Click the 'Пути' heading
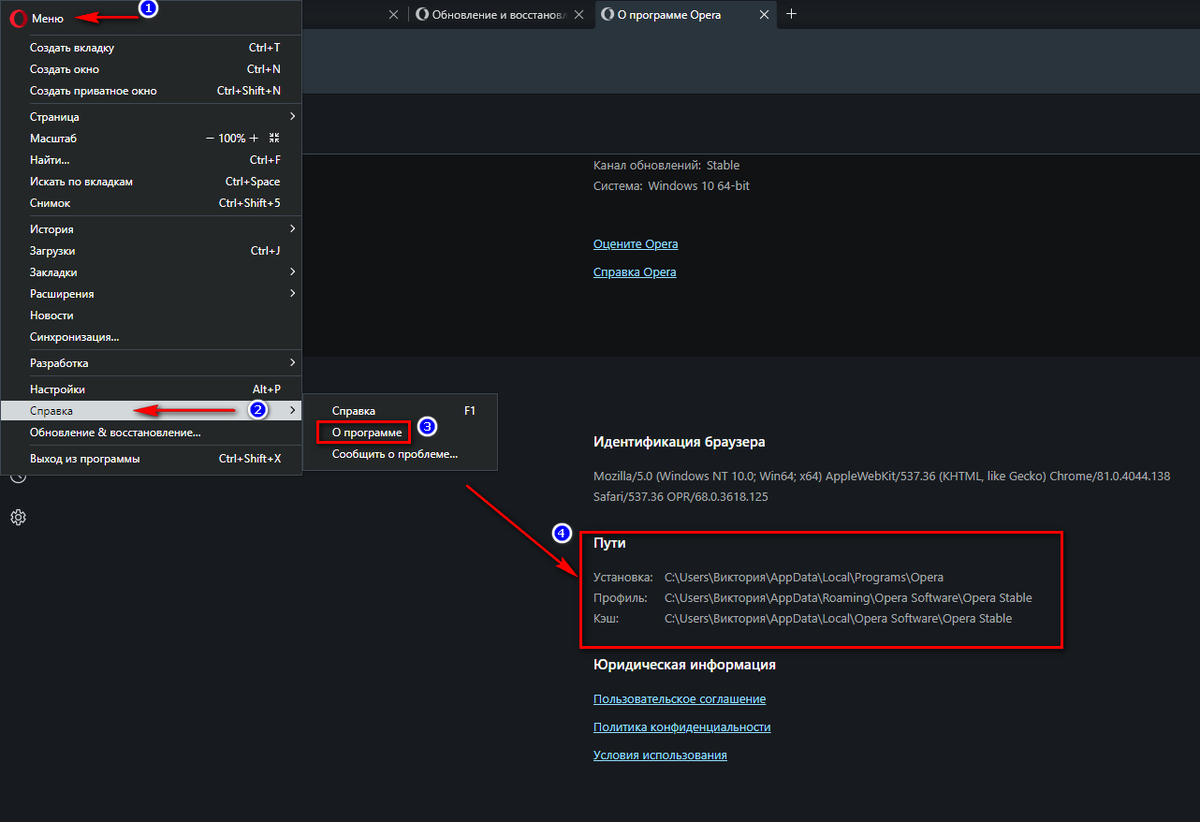Image resolution: width=1200 pixels, height=822 pixels. click(609, 542)
